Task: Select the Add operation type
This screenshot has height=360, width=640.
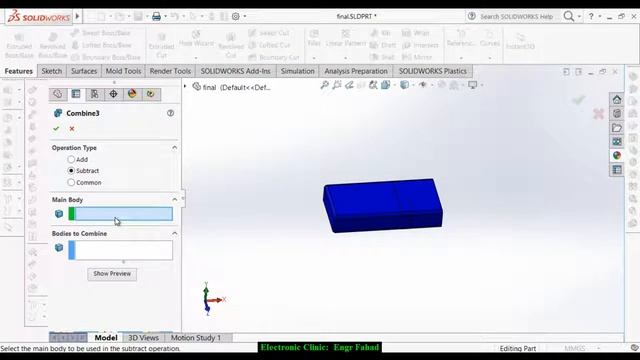Action: 71,159
